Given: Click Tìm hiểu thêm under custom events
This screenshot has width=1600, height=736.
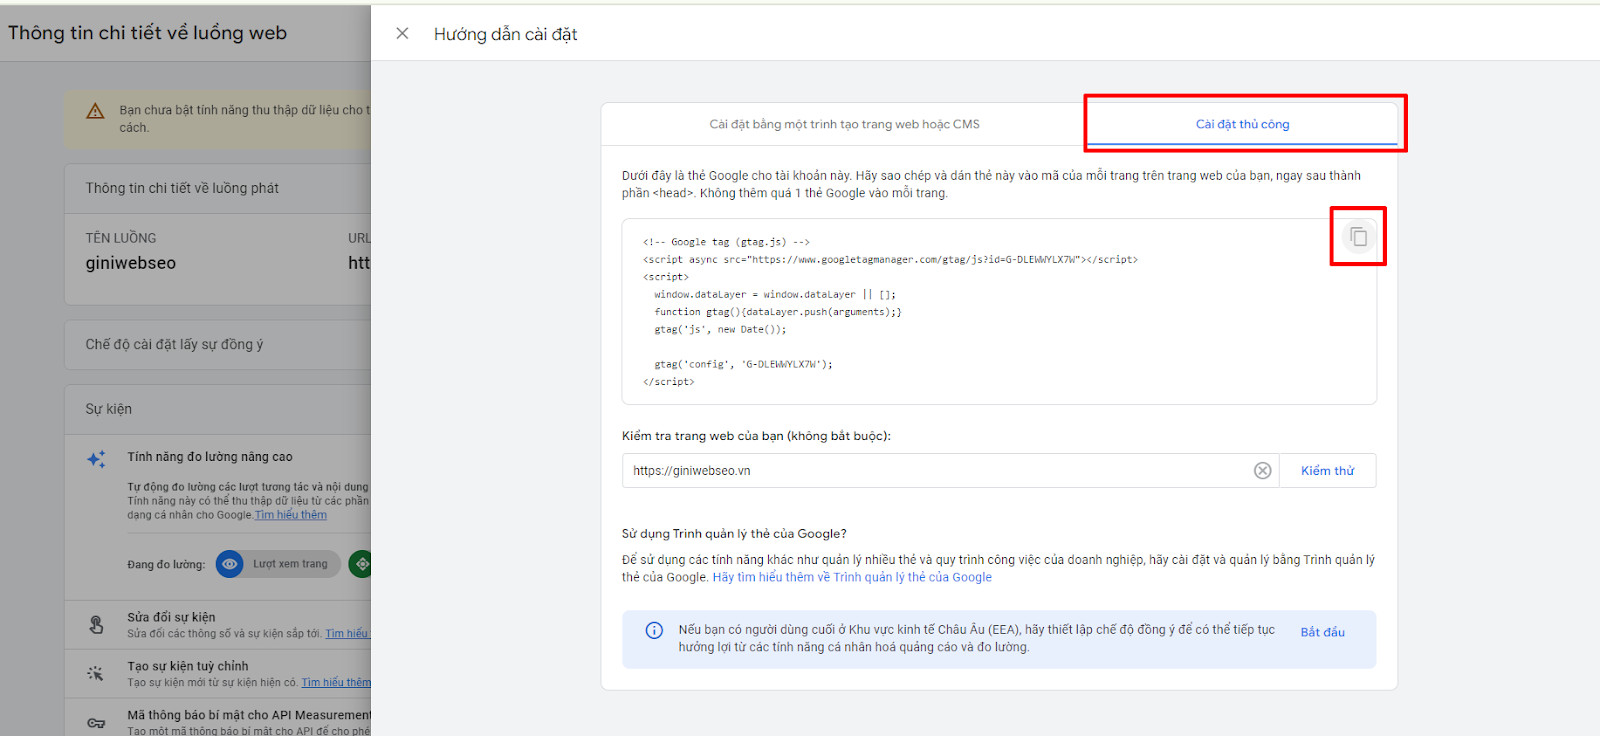Looking at the screenshot, I should click(x=336, y=682).
